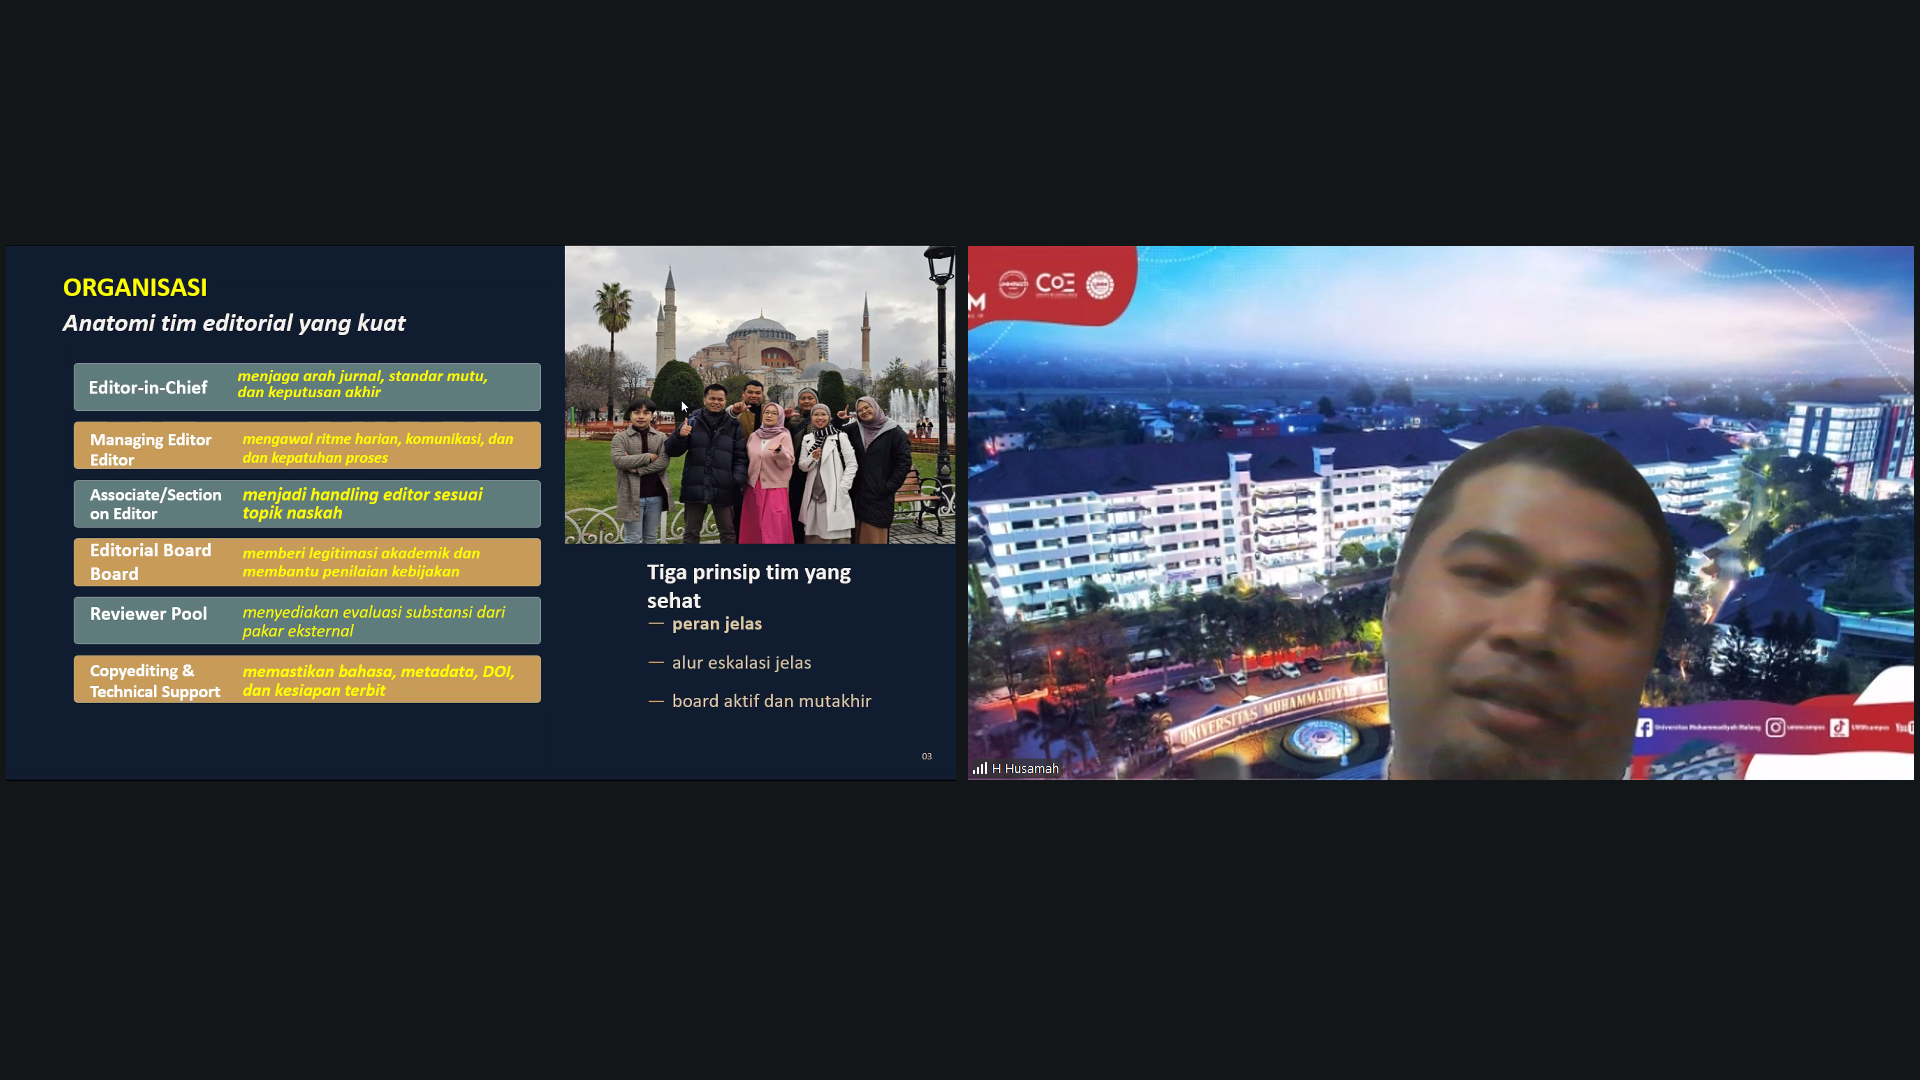Click 'board aktif dan mutakhir' bullet

771,701
